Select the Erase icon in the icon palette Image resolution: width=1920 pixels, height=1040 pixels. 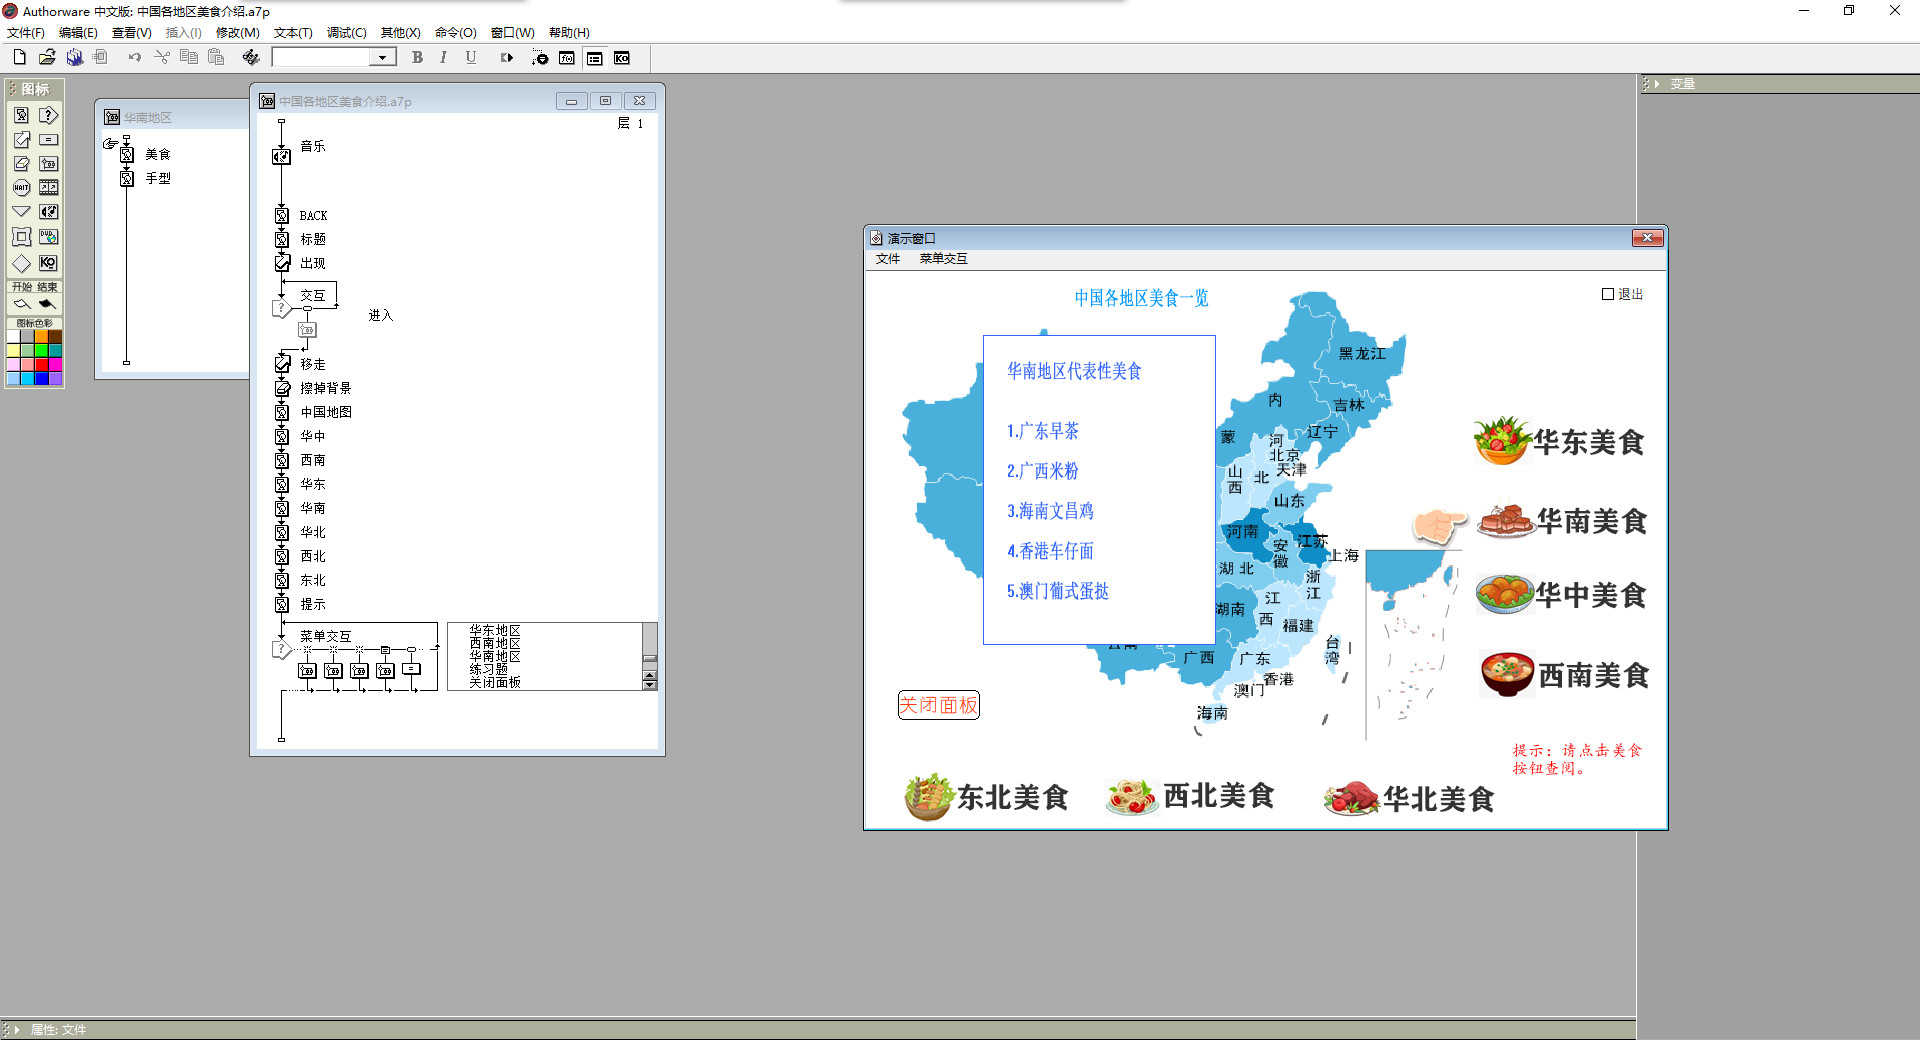click(x=21, y=163)
